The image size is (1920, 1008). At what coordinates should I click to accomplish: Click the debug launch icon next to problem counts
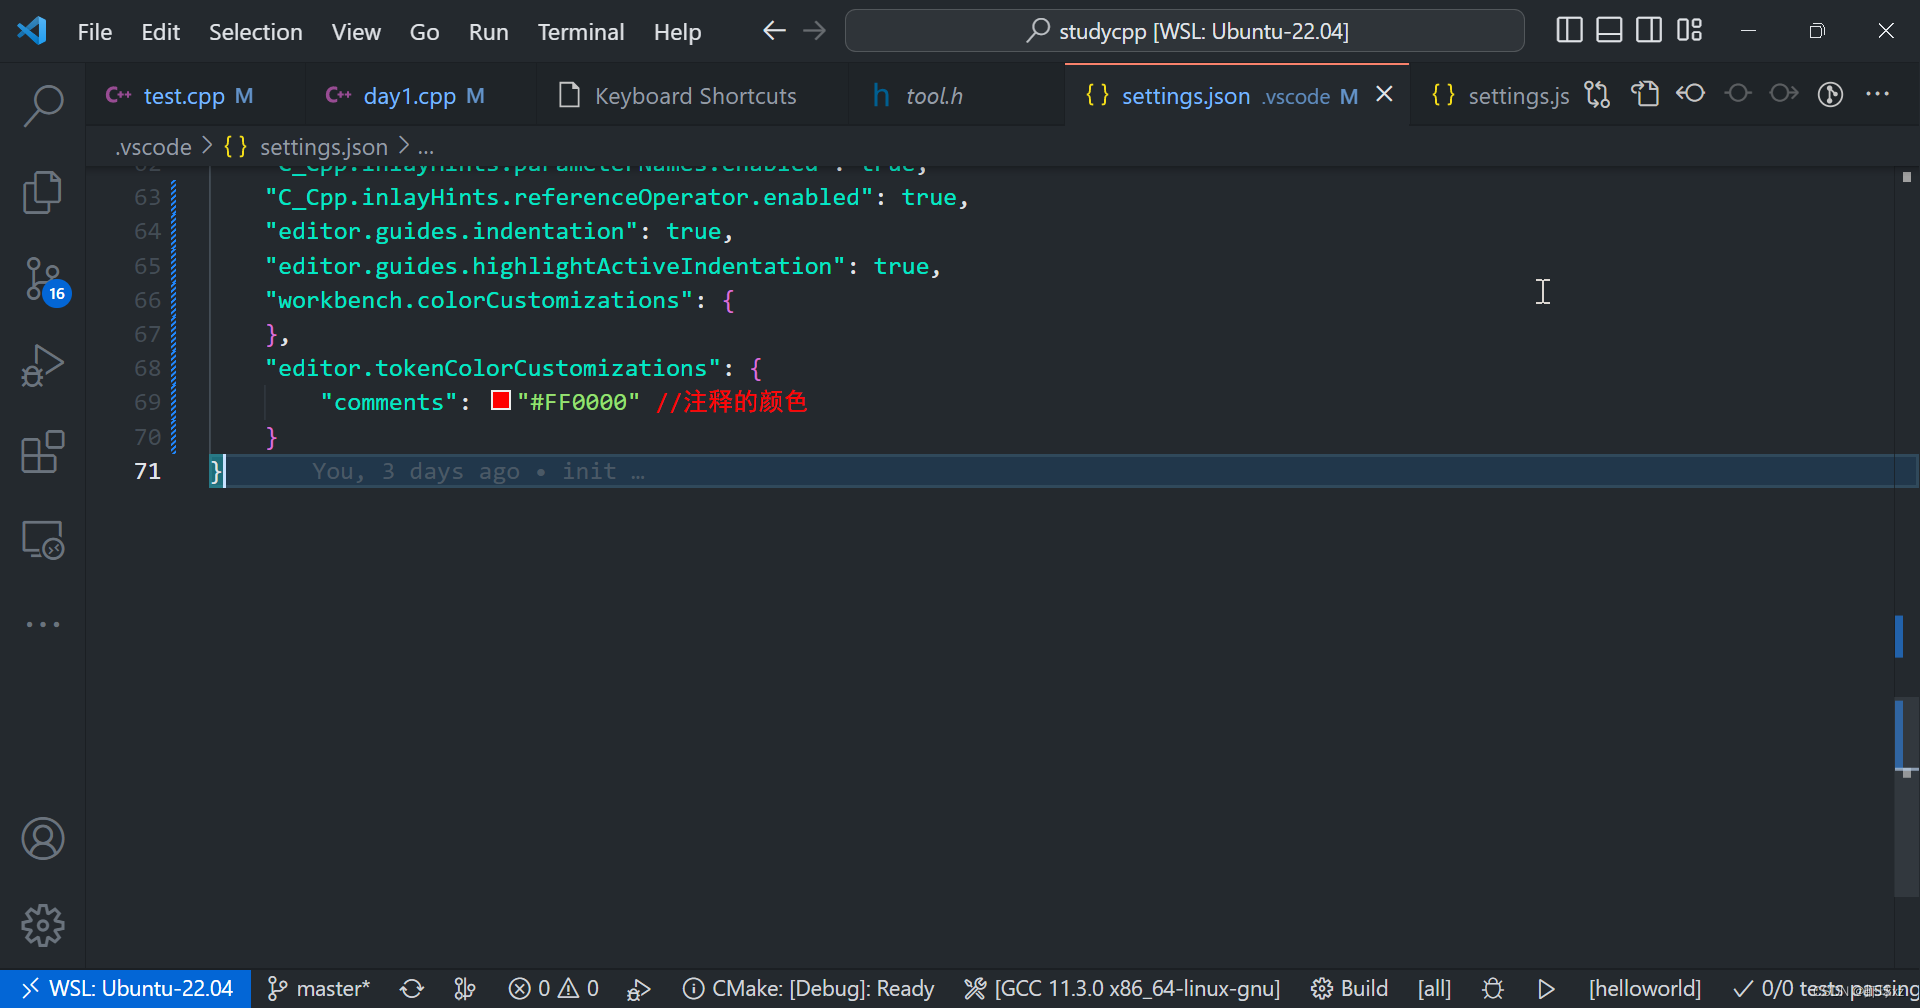(638, 989)
